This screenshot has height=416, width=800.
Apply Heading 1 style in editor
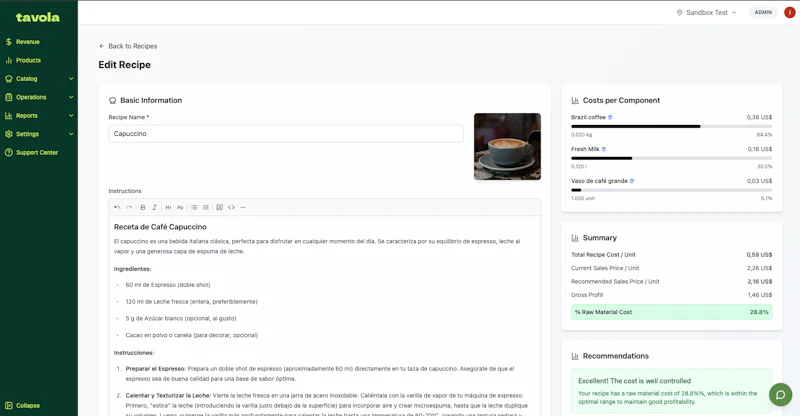coord(168,207)
